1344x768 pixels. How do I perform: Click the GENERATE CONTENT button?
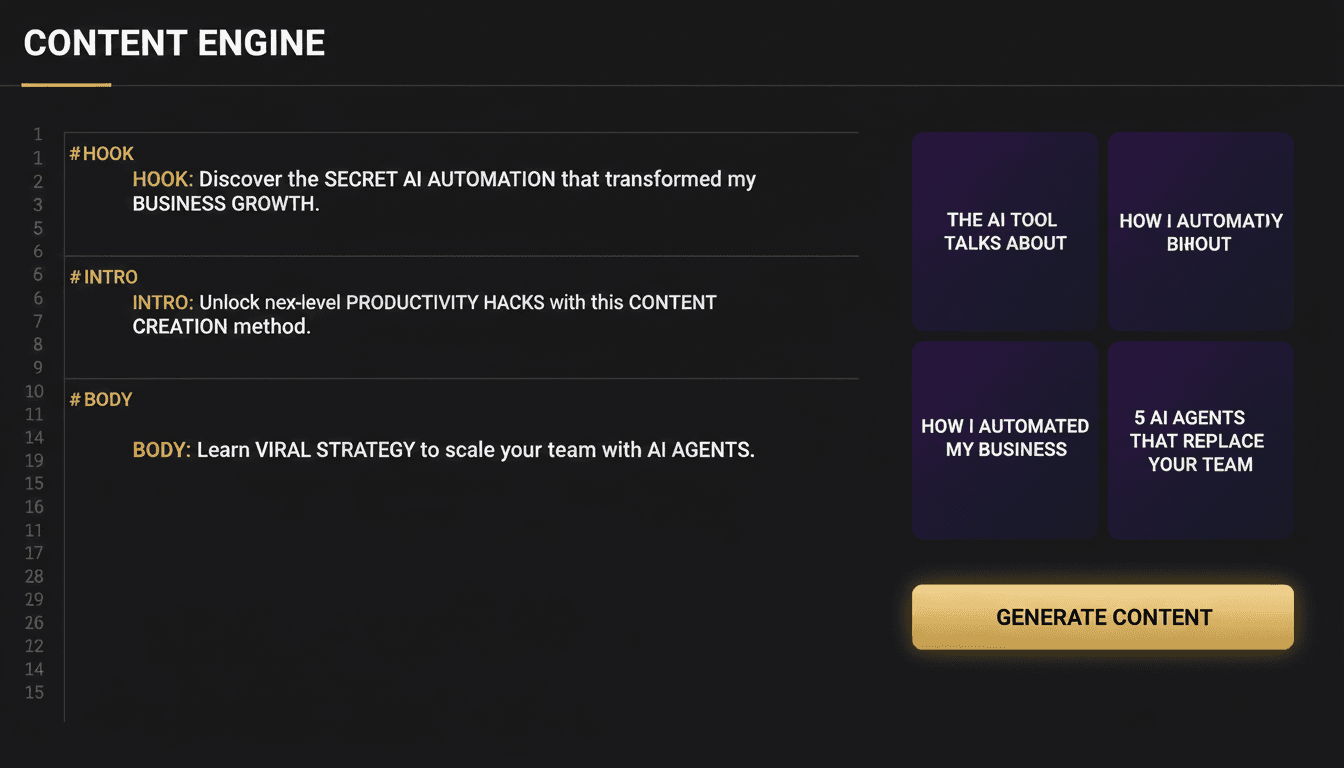pyautogui.click(x=1102, y=617)
